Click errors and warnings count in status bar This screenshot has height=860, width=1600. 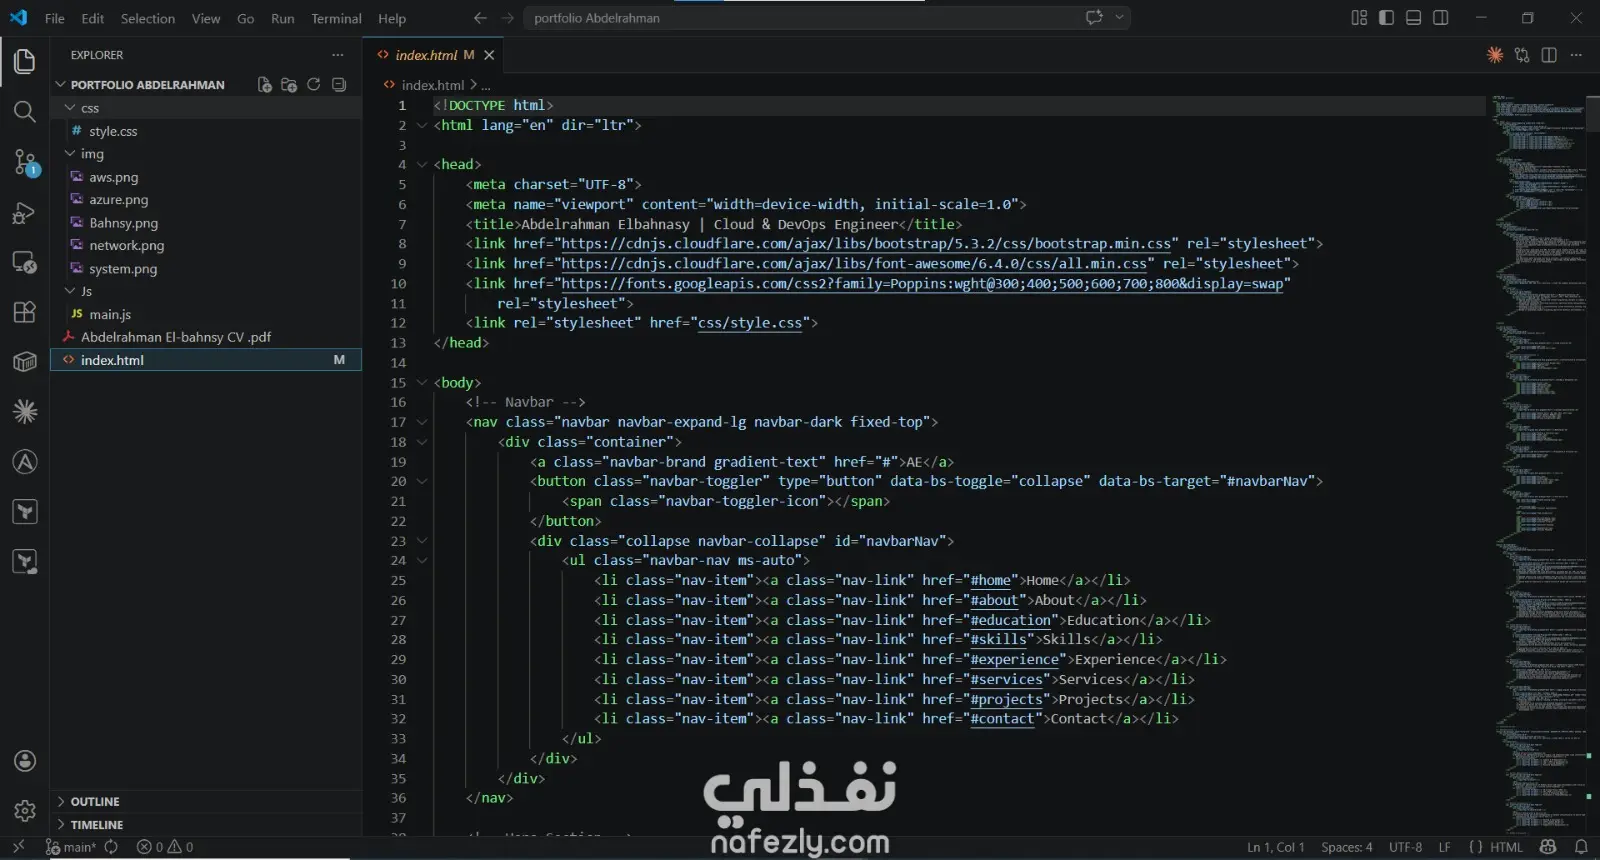tap(165, 847)
